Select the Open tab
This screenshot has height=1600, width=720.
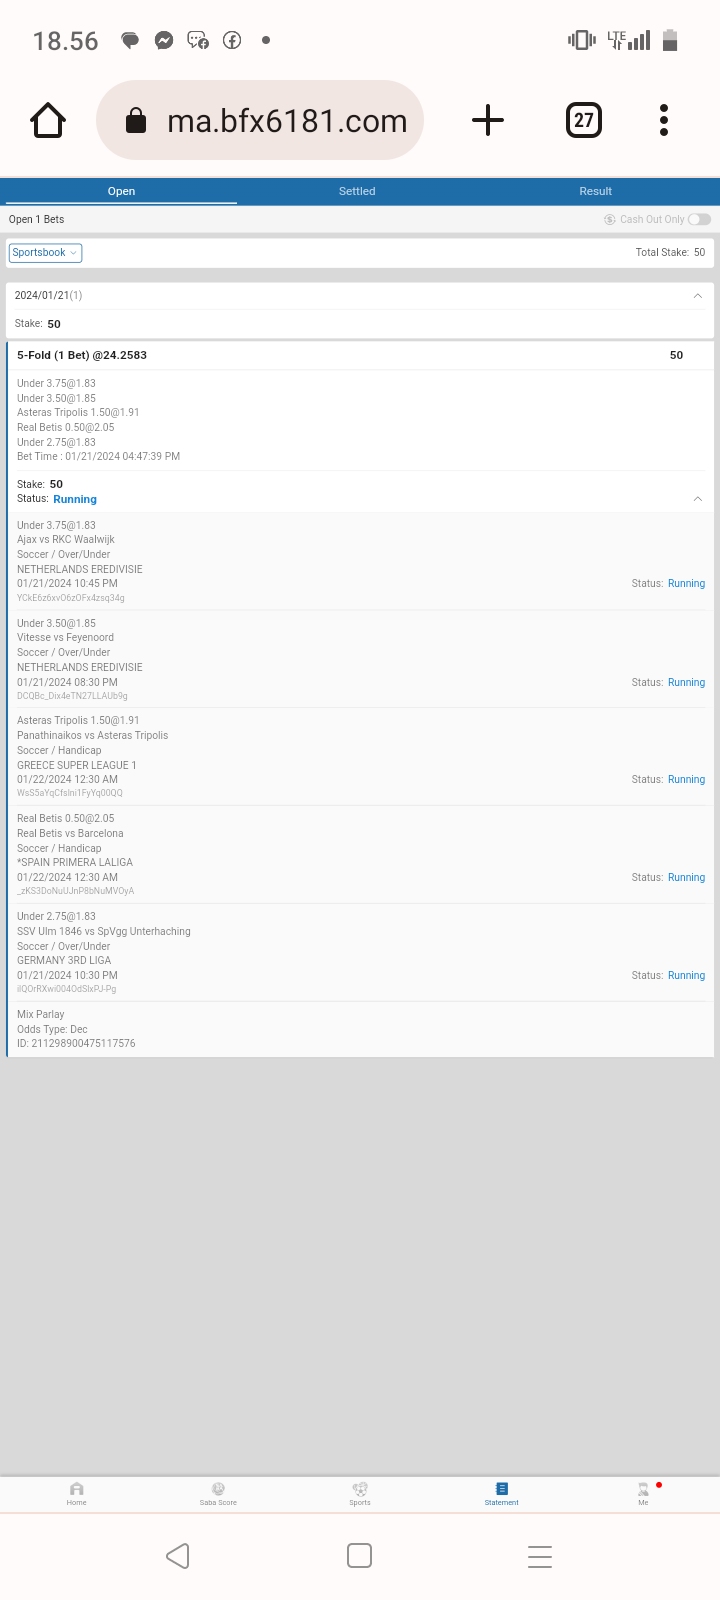pyautogui.click(x=121, y=191)
